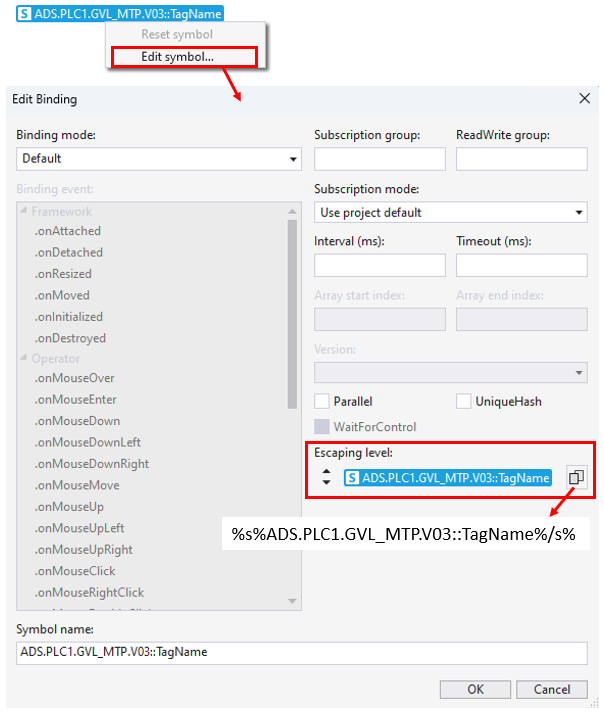
Task: Click the Symbol name text field
Action: [x=301, y=652]
